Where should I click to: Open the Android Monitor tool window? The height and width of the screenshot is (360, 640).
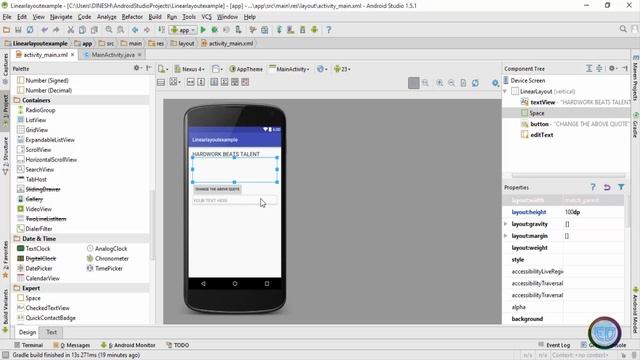pyautogui.click(x=128, y=345)
